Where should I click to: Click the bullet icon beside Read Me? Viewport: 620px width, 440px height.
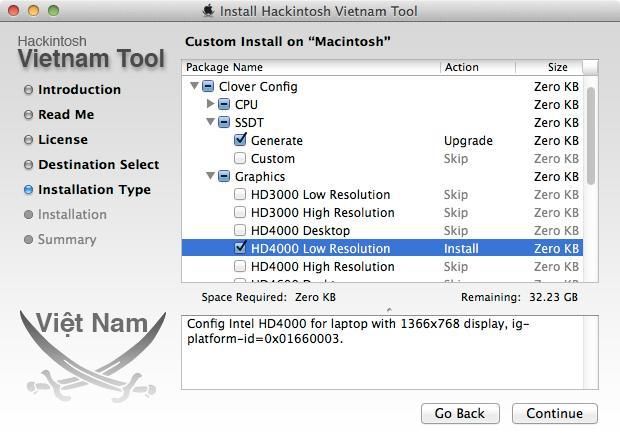pos(28,115)
